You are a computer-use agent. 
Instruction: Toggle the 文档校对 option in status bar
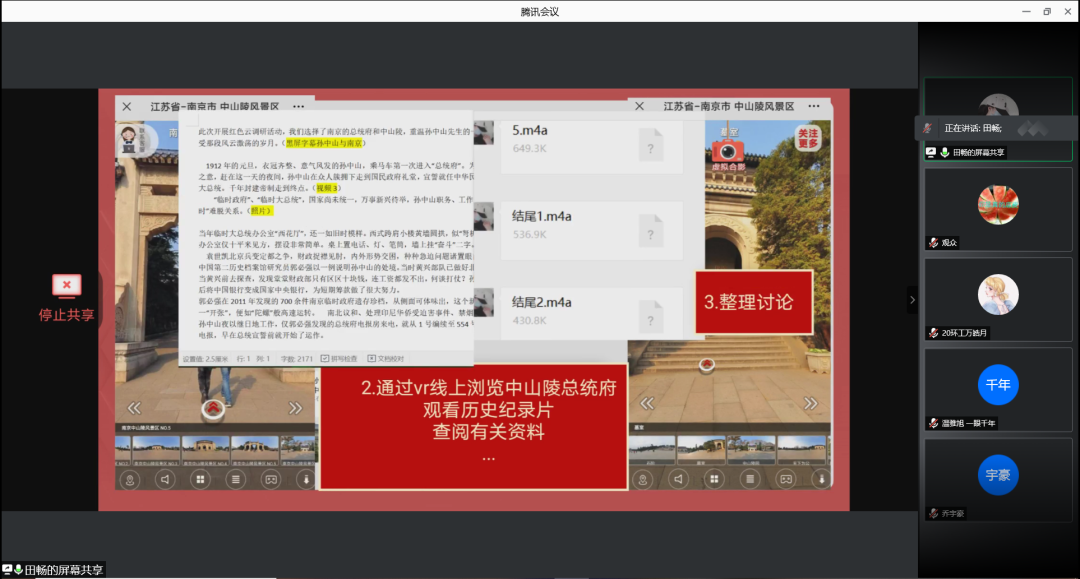[x=386, y=358]
